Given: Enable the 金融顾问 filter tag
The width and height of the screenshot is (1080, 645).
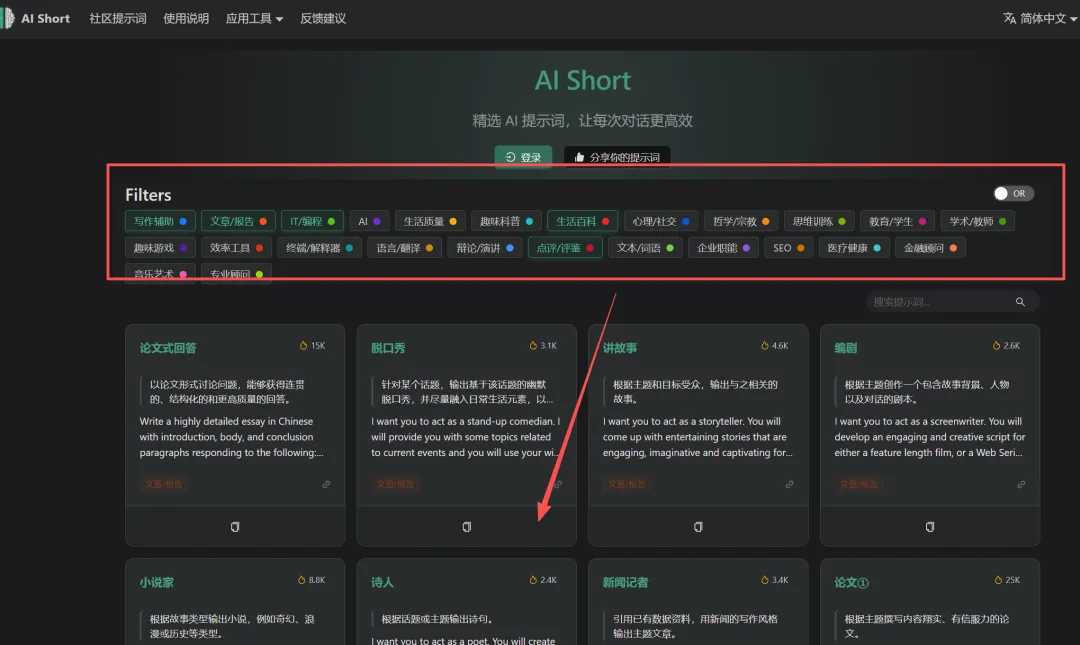Looking at the screenshot, I should tap(931, 247).
